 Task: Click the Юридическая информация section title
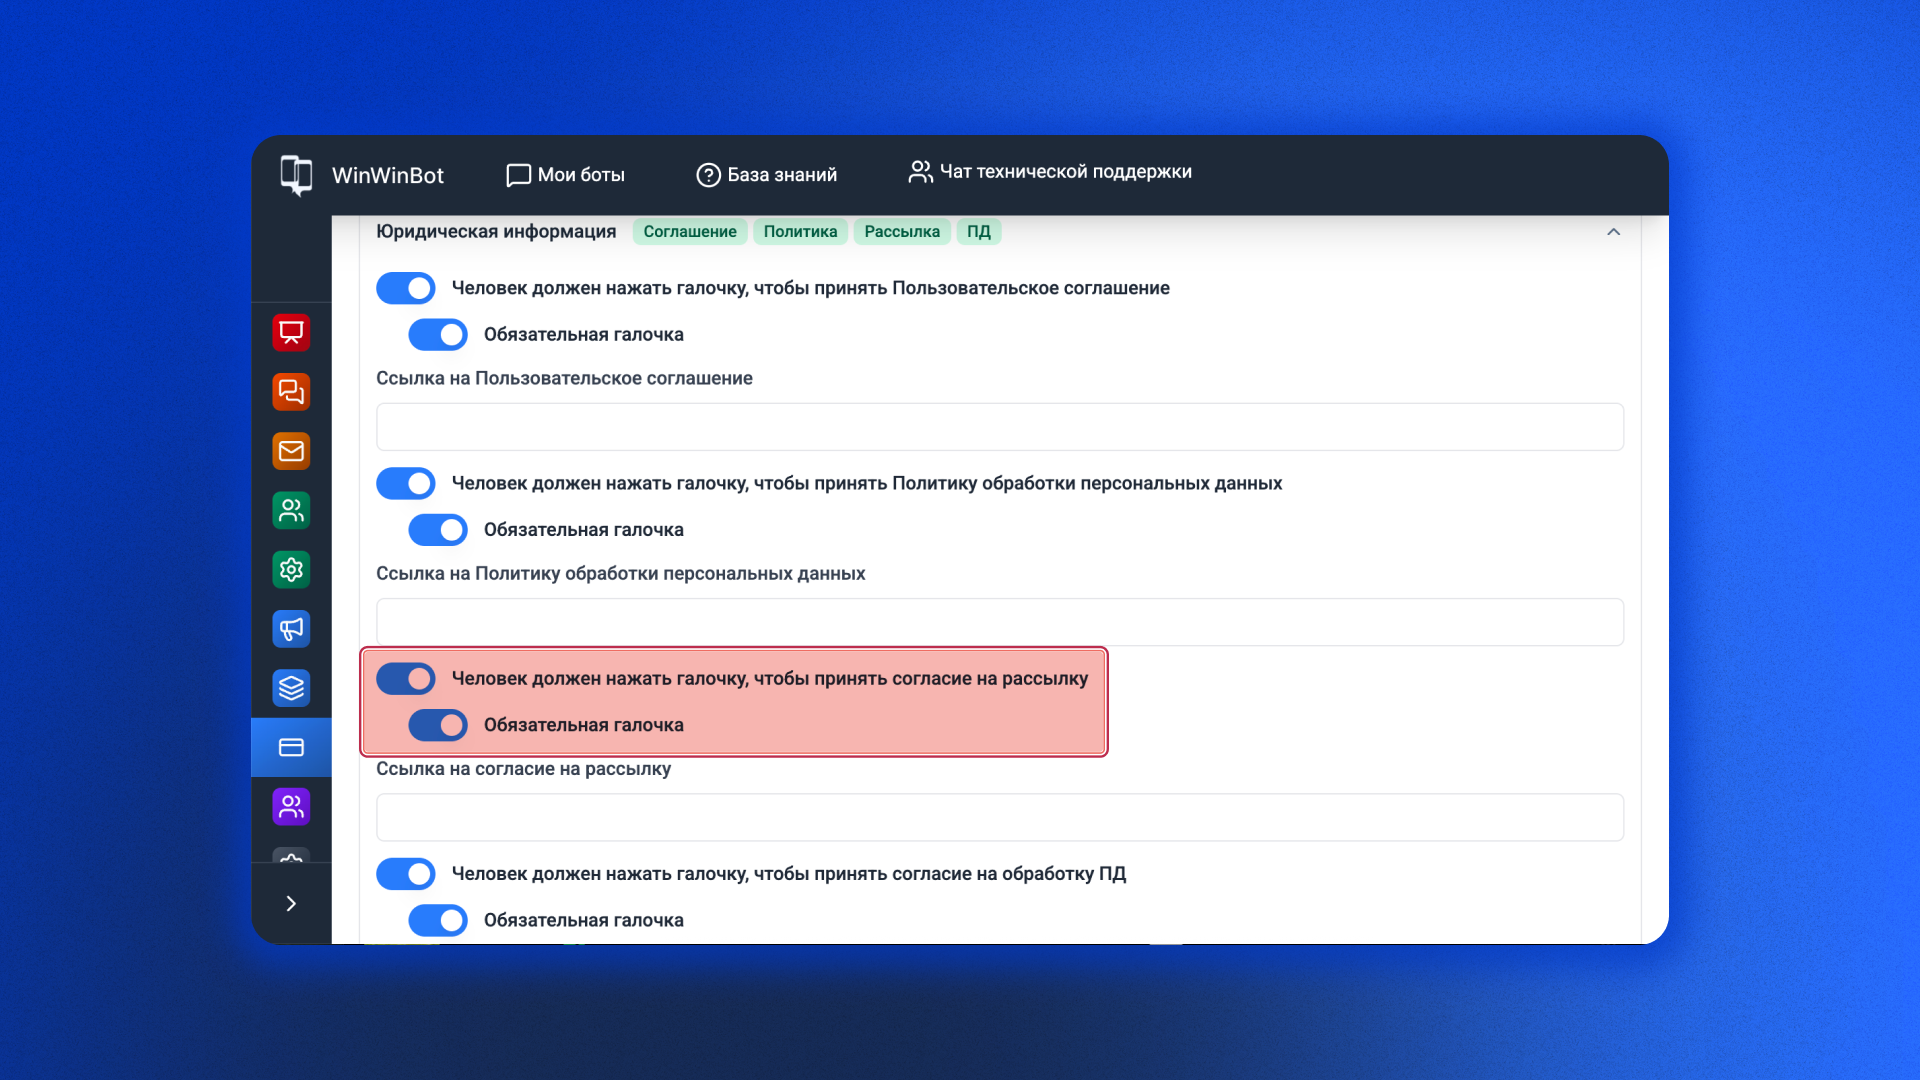(496, 232)
